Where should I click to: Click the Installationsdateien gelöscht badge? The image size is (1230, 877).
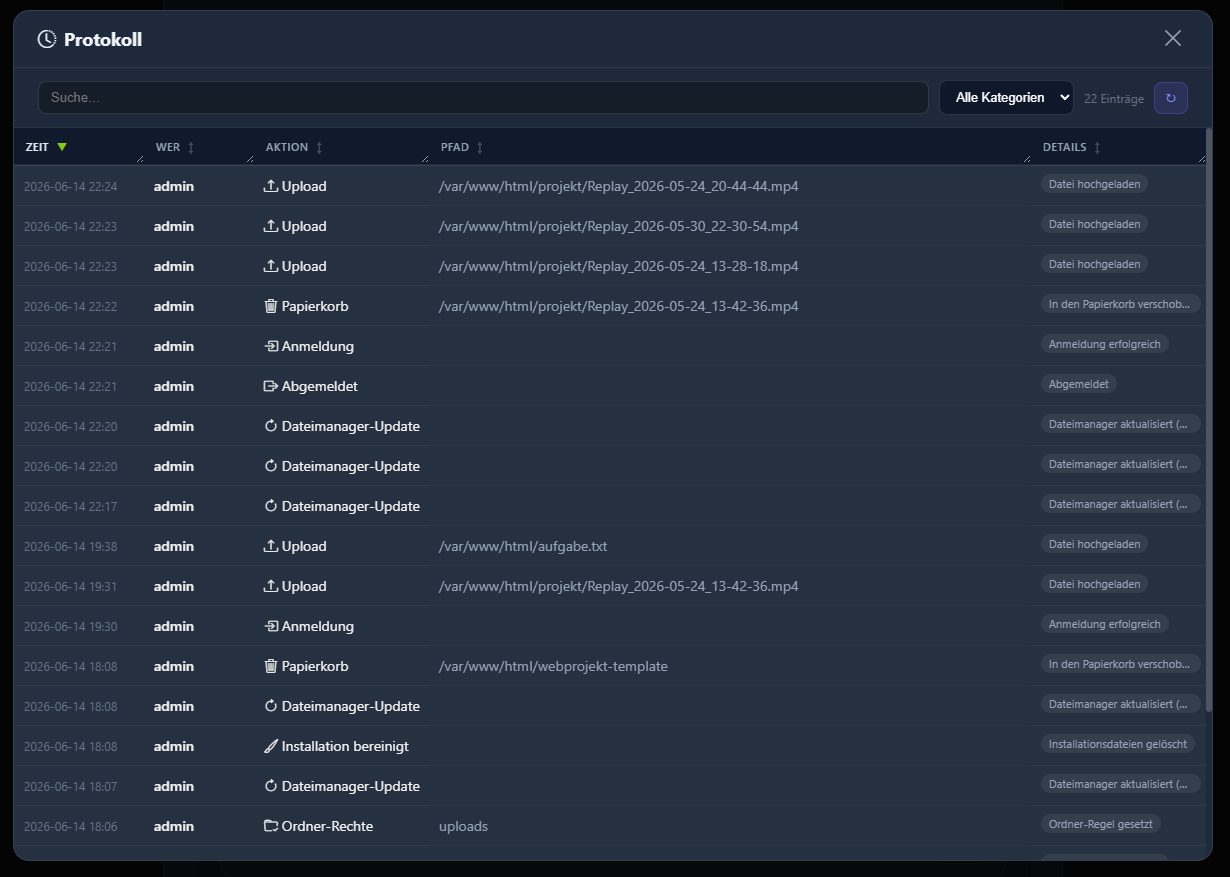pos(1118,744)
